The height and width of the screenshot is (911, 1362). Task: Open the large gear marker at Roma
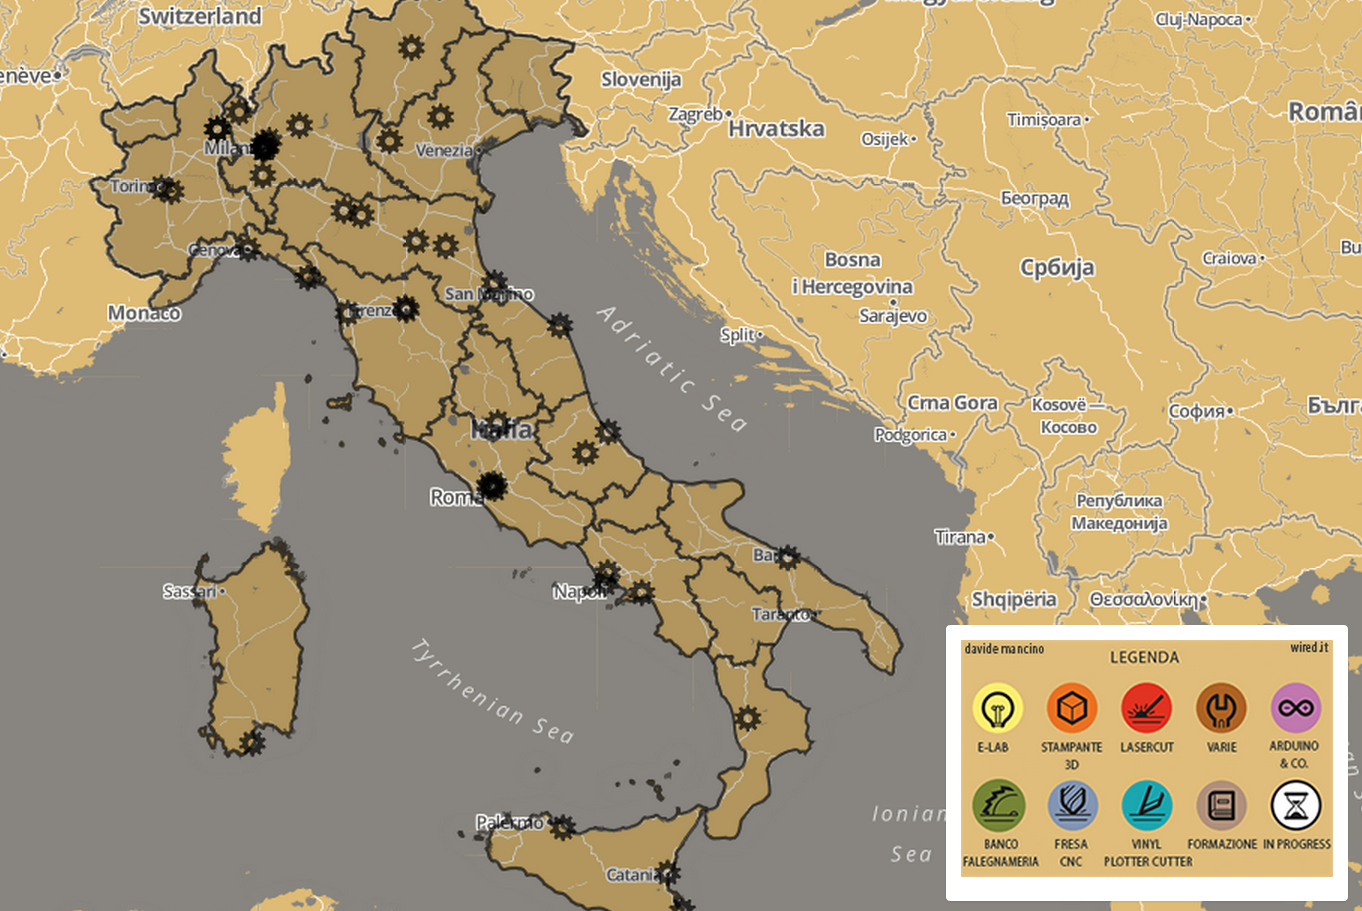491,486
